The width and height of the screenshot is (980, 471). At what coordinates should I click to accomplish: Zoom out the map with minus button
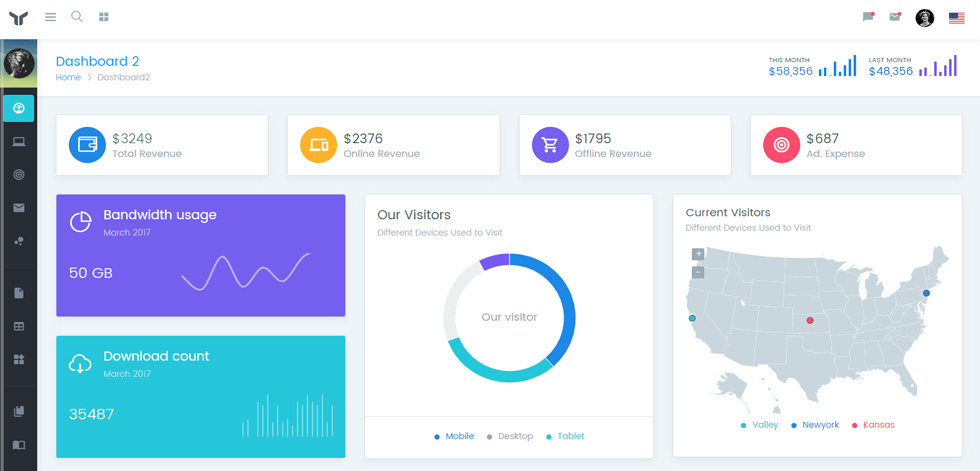pyautogui.click(x=698, y=272)
